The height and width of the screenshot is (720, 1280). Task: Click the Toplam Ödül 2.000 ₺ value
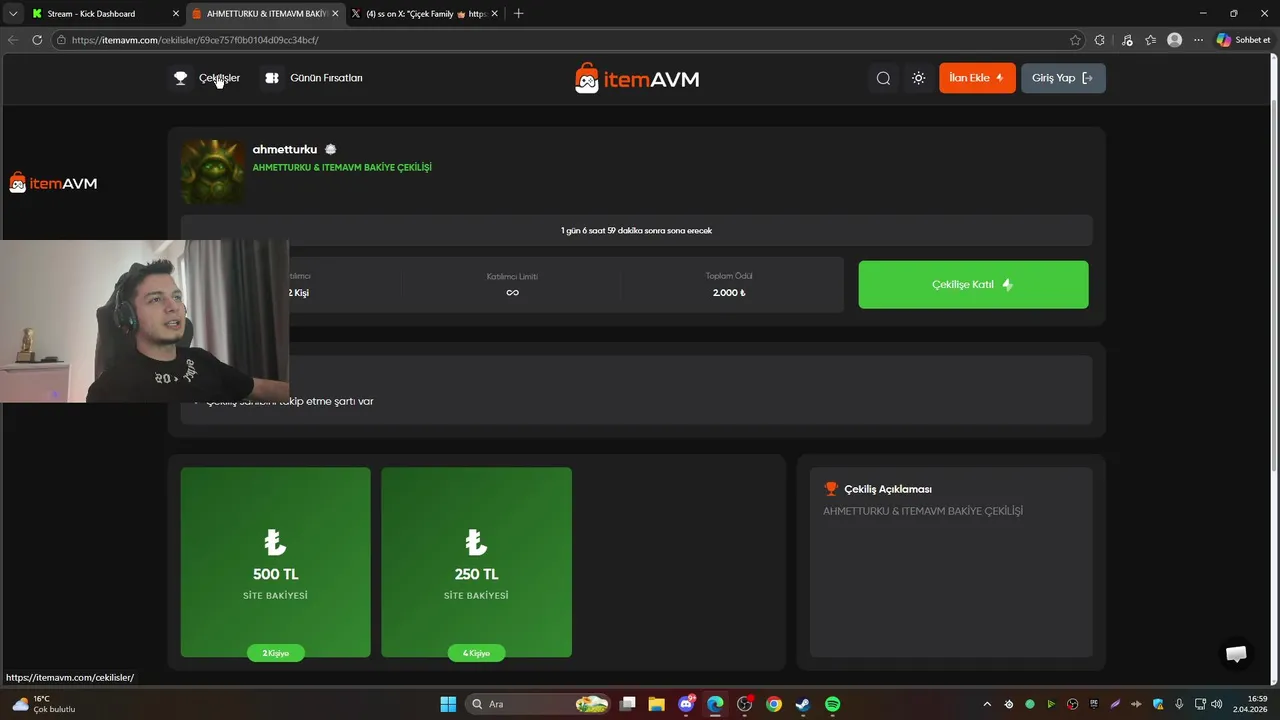point(729,293)
